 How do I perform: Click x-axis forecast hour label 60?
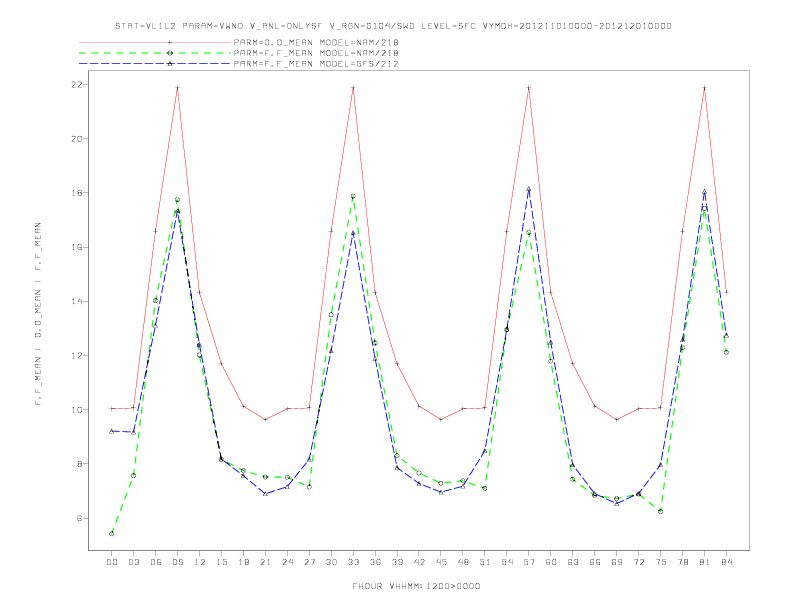click(551, 562)
